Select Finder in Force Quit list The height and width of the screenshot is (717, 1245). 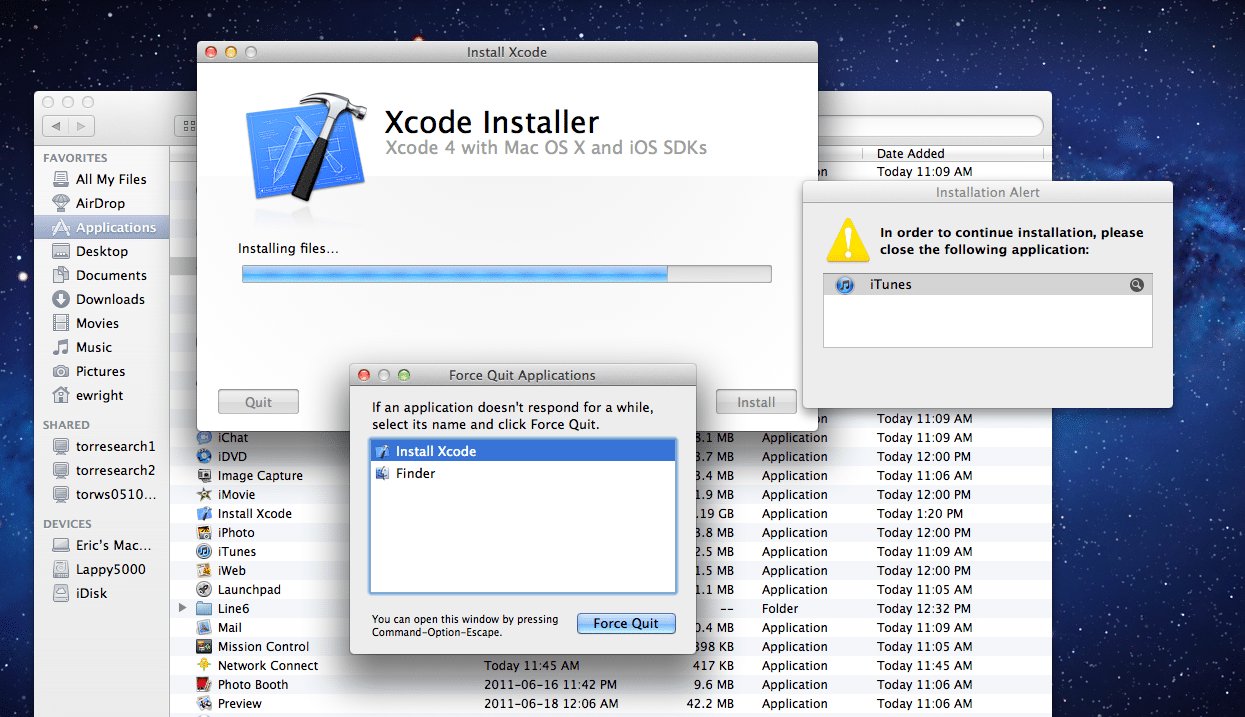click(x=523, y=473)
